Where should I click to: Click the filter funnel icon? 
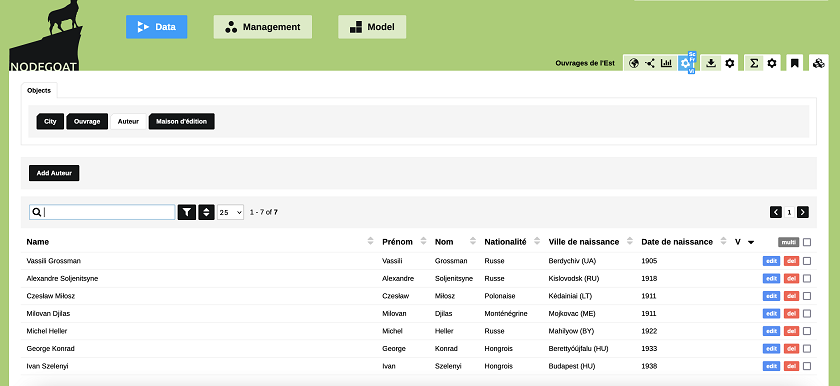coord(186,212)
